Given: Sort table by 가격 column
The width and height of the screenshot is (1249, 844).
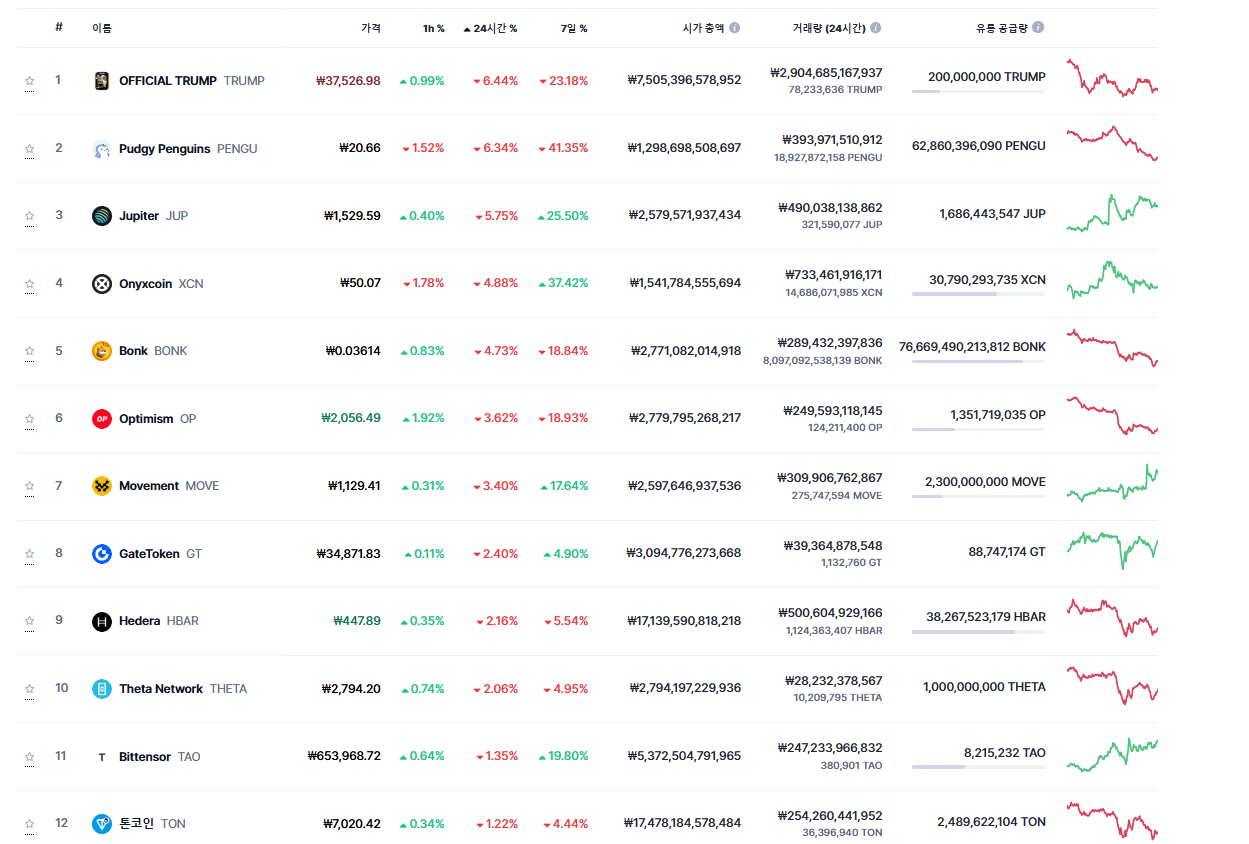Looking at the screenshot, I should click(371, 28).
